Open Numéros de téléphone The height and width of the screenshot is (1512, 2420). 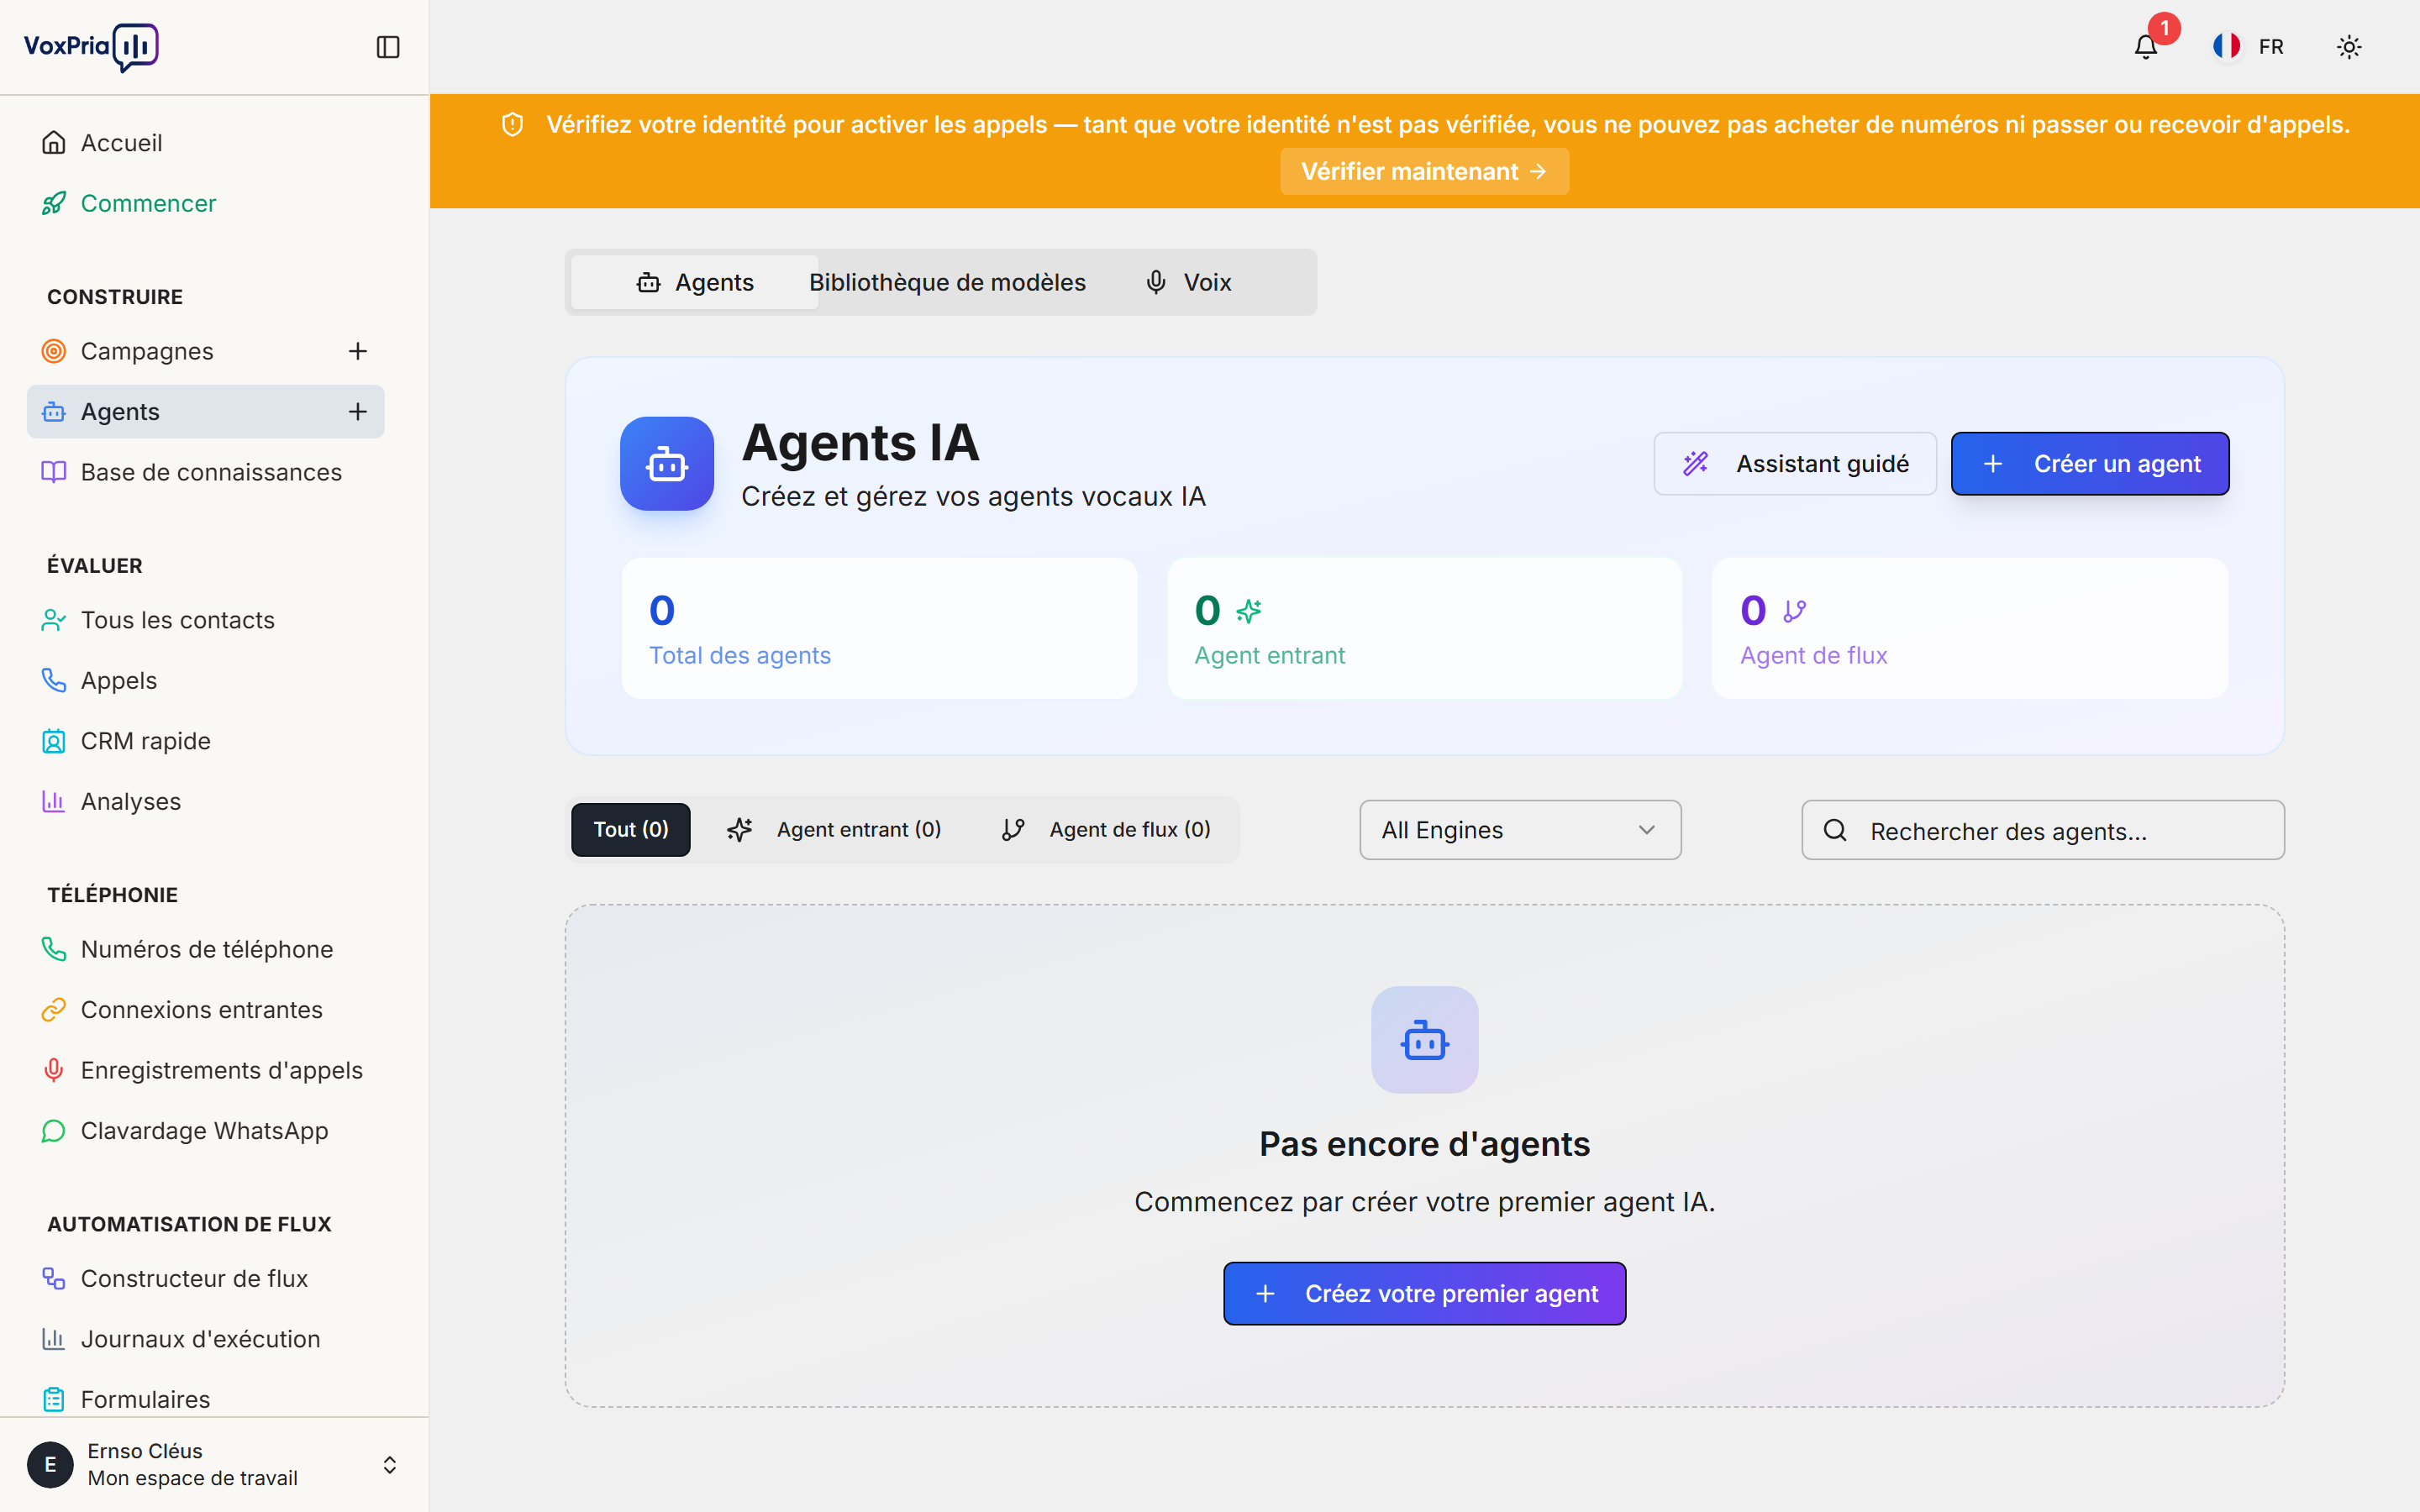(x=205, y=949)
